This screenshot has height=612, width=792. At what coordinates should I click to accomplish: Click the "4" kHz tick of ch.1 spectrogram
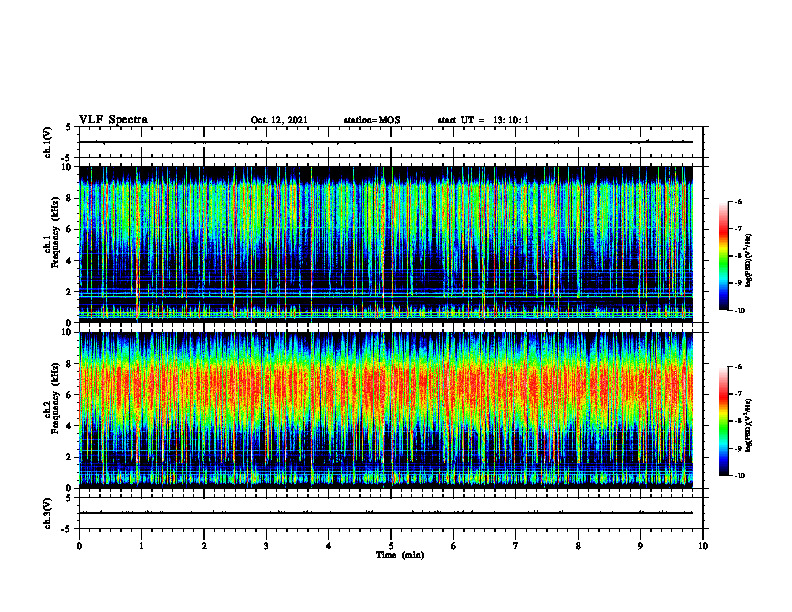pos(70,261)
